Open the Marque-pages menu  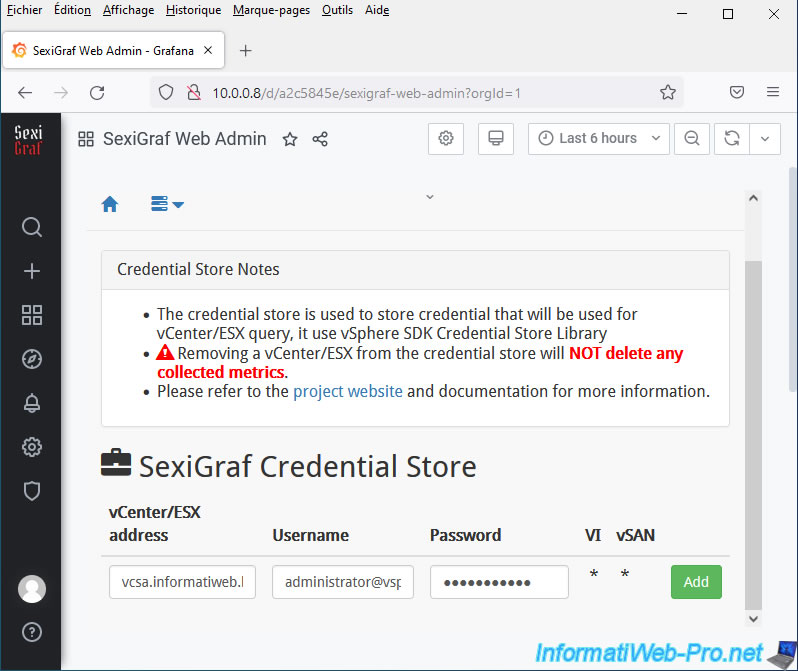[271, 10]
